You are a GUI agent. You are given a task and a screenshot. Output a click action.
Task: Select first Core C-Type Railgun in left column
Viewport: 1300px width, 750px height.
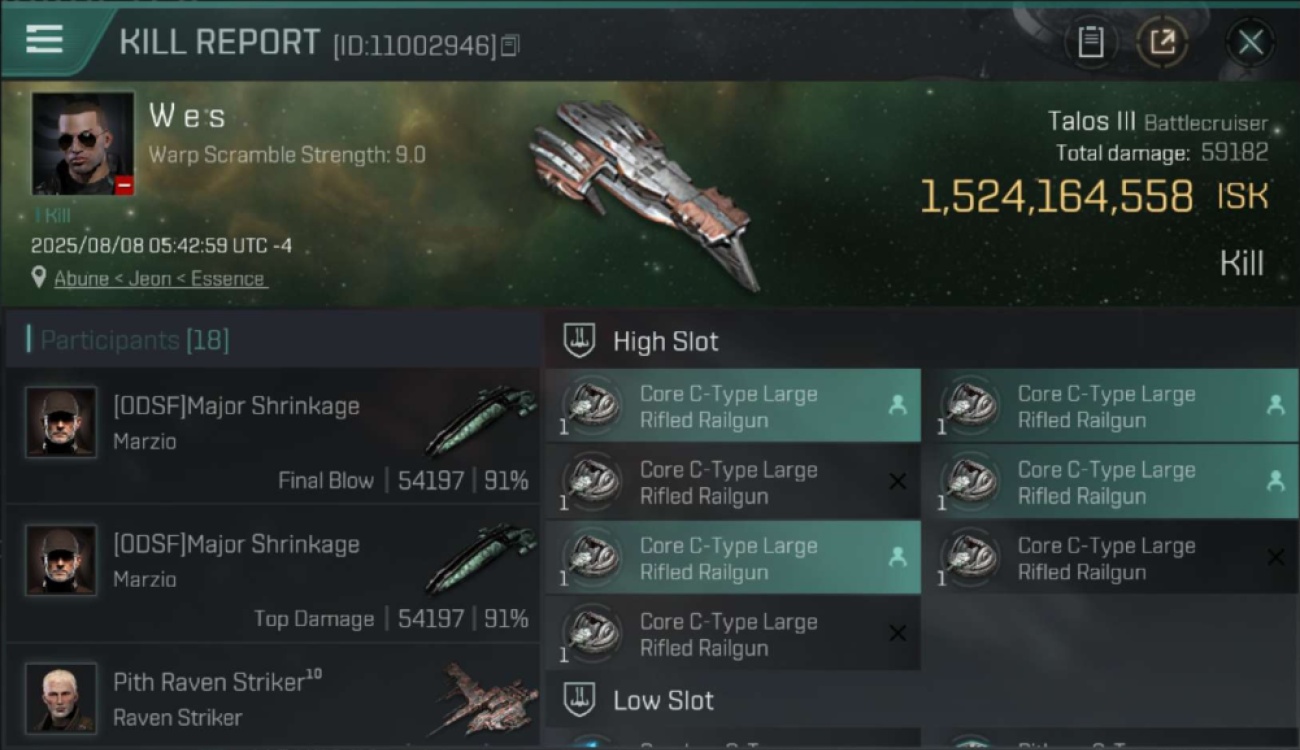click(733, 406)
